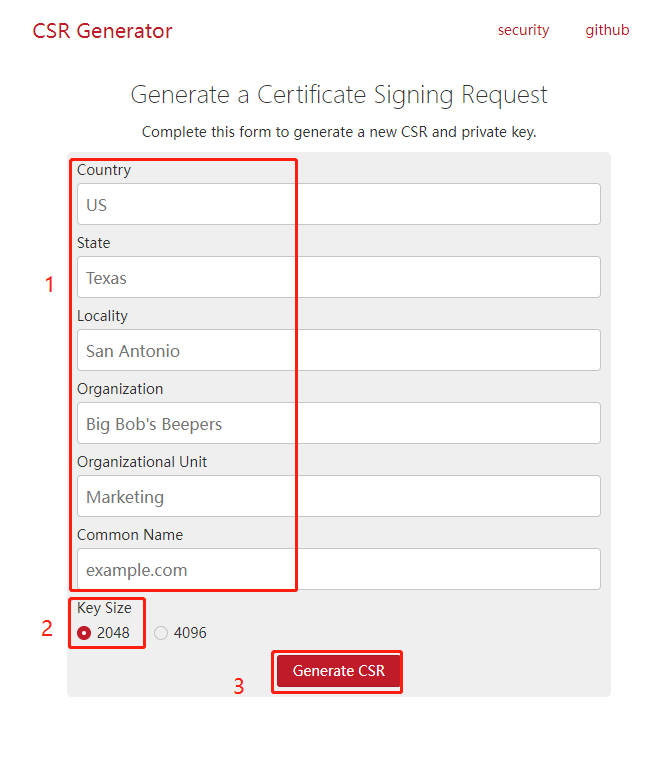The height and width of the screenshot is (766, 659).
Task: Click the Common Name label text
Action: click(130, 535)
